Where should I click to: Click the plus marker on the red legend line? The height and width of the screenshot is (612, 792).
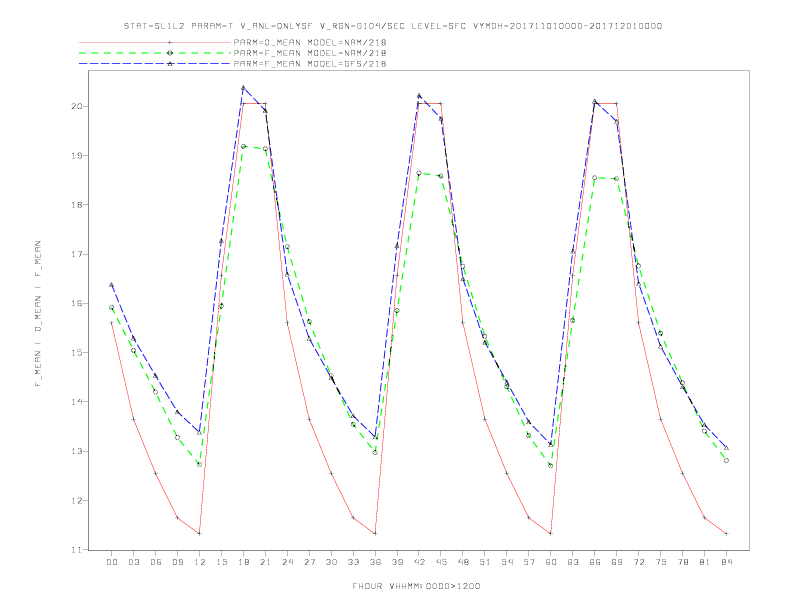pos(170,42)
